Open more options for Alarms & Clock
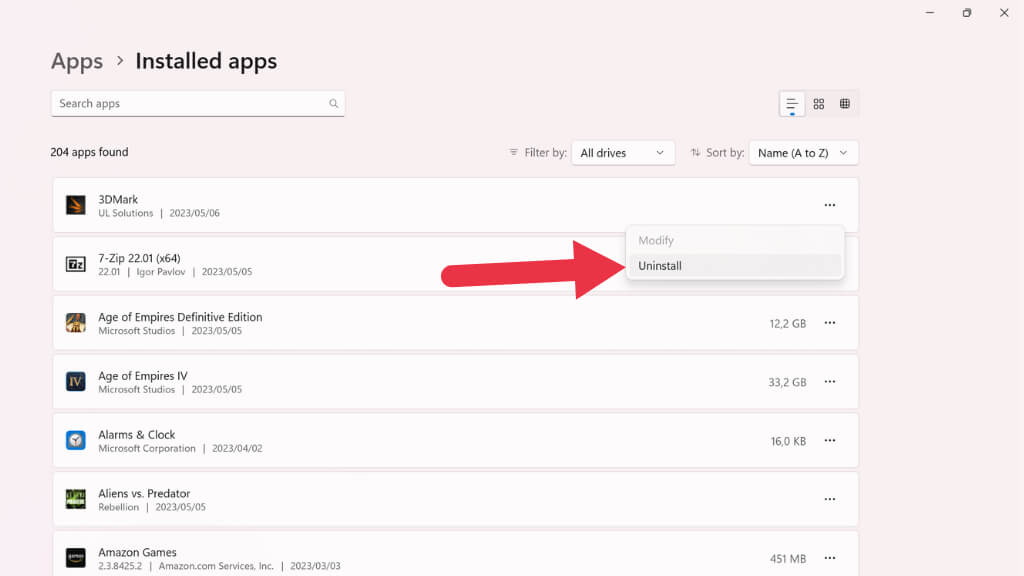The width and height of the screenshot is (1024, 576). [829, 440]
